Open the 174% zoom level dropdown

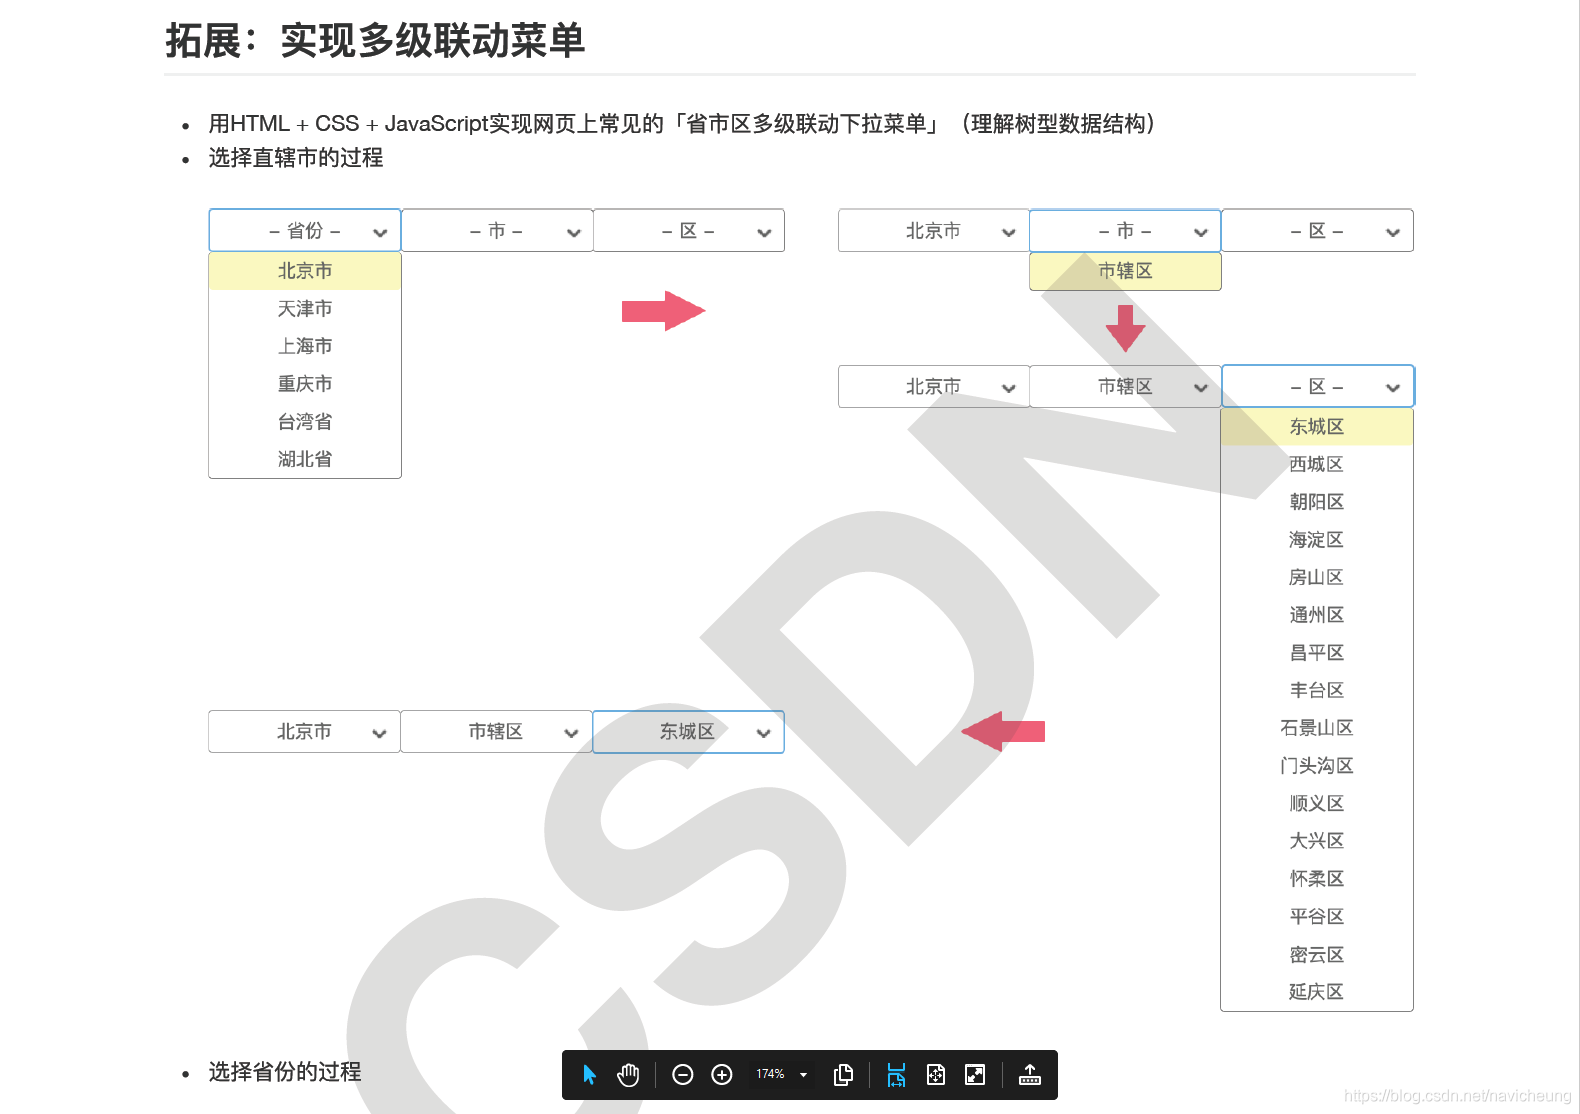[782, 1074]
